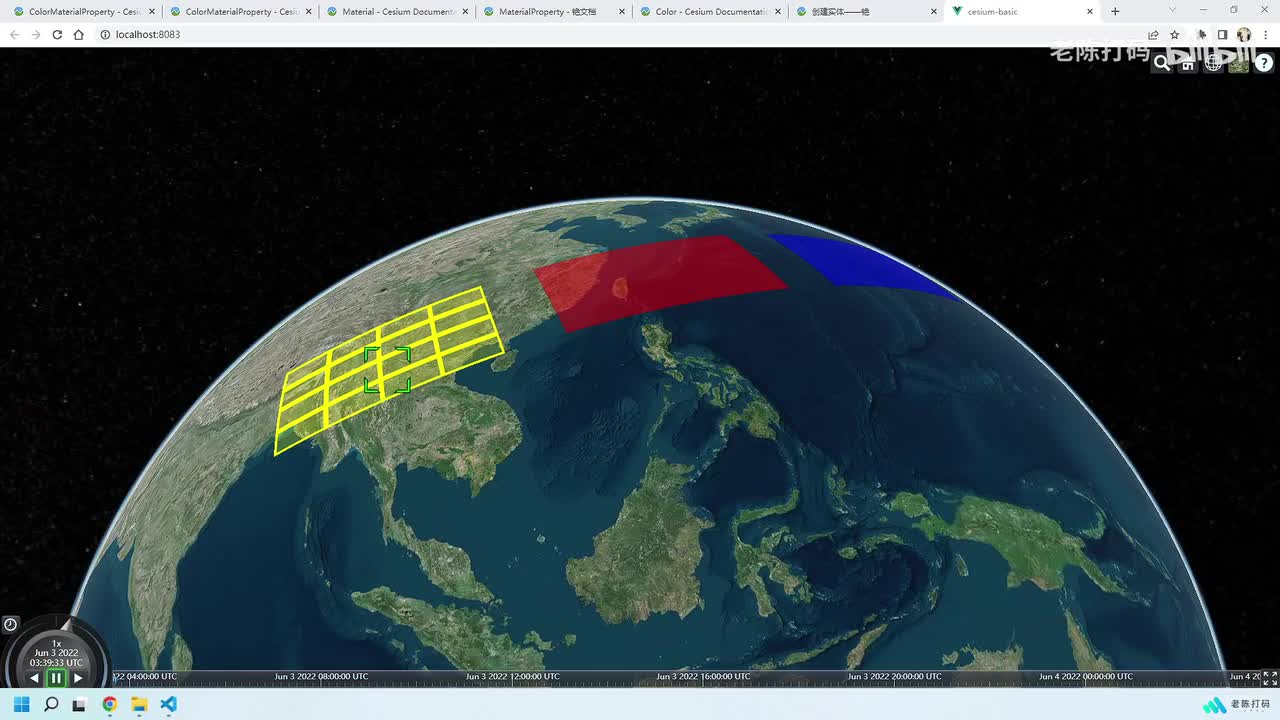
Task: Open the Cesium geocoder search button
Action: [x=1162, y=62]
